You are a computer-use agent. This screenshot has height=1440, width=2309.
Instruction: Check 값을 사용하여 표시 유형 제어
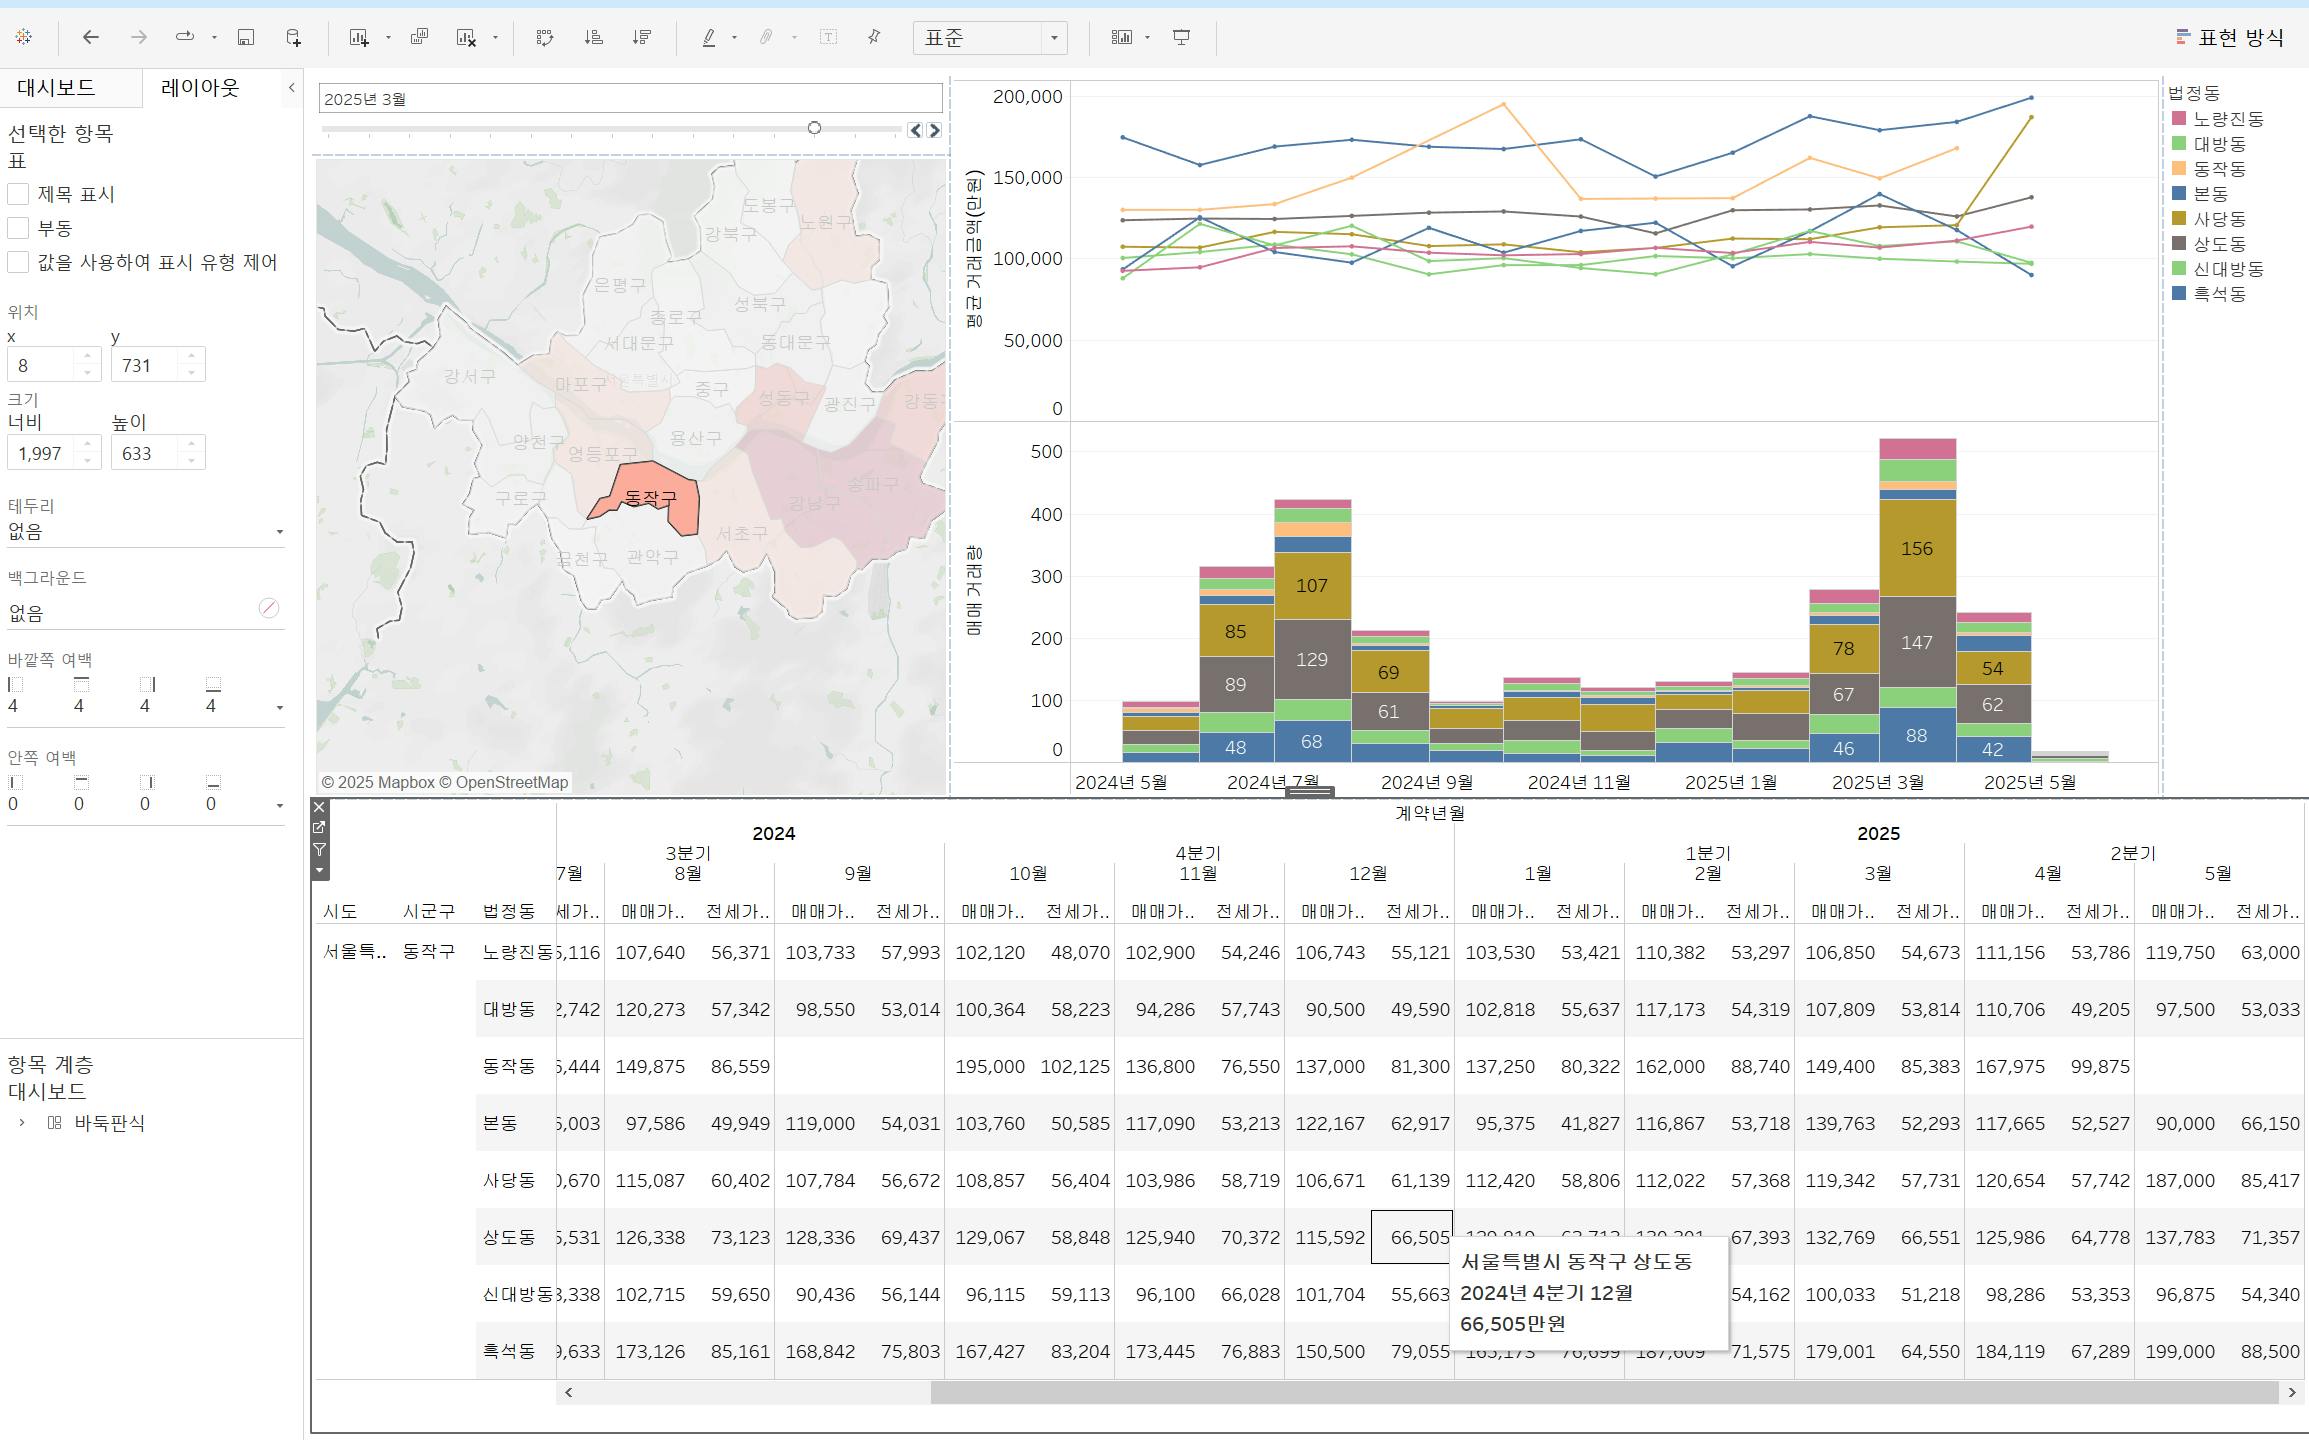[x=18, y=262]
